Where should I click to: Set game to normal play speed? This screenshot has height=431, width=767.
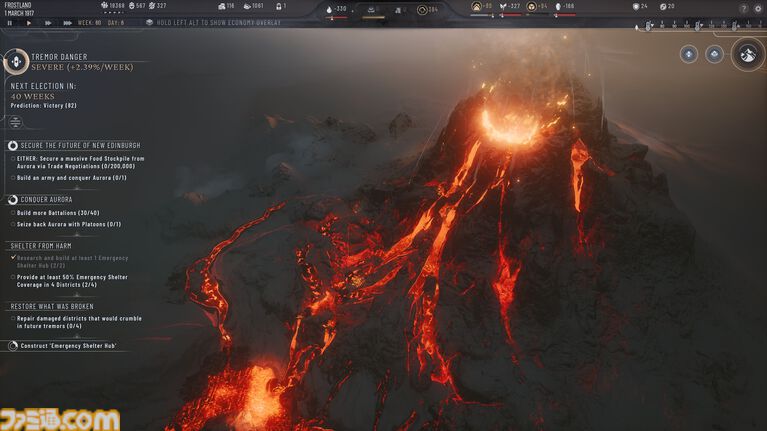tap(28, 22)
